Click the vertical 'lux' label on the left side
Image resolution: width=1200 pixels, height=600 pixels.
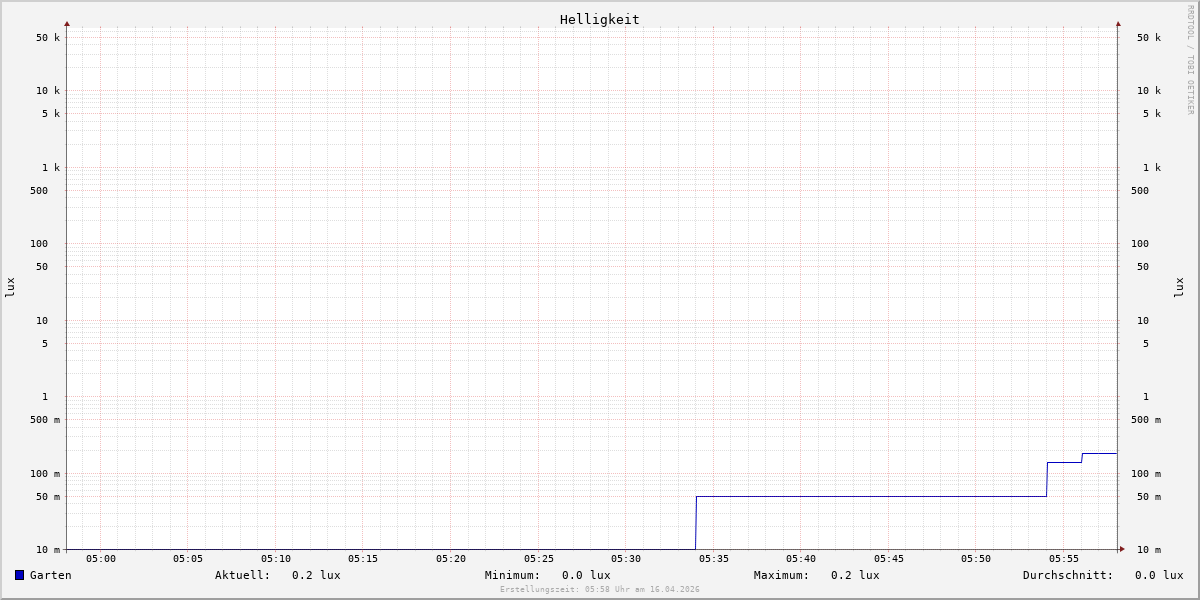tap(10, 288)
